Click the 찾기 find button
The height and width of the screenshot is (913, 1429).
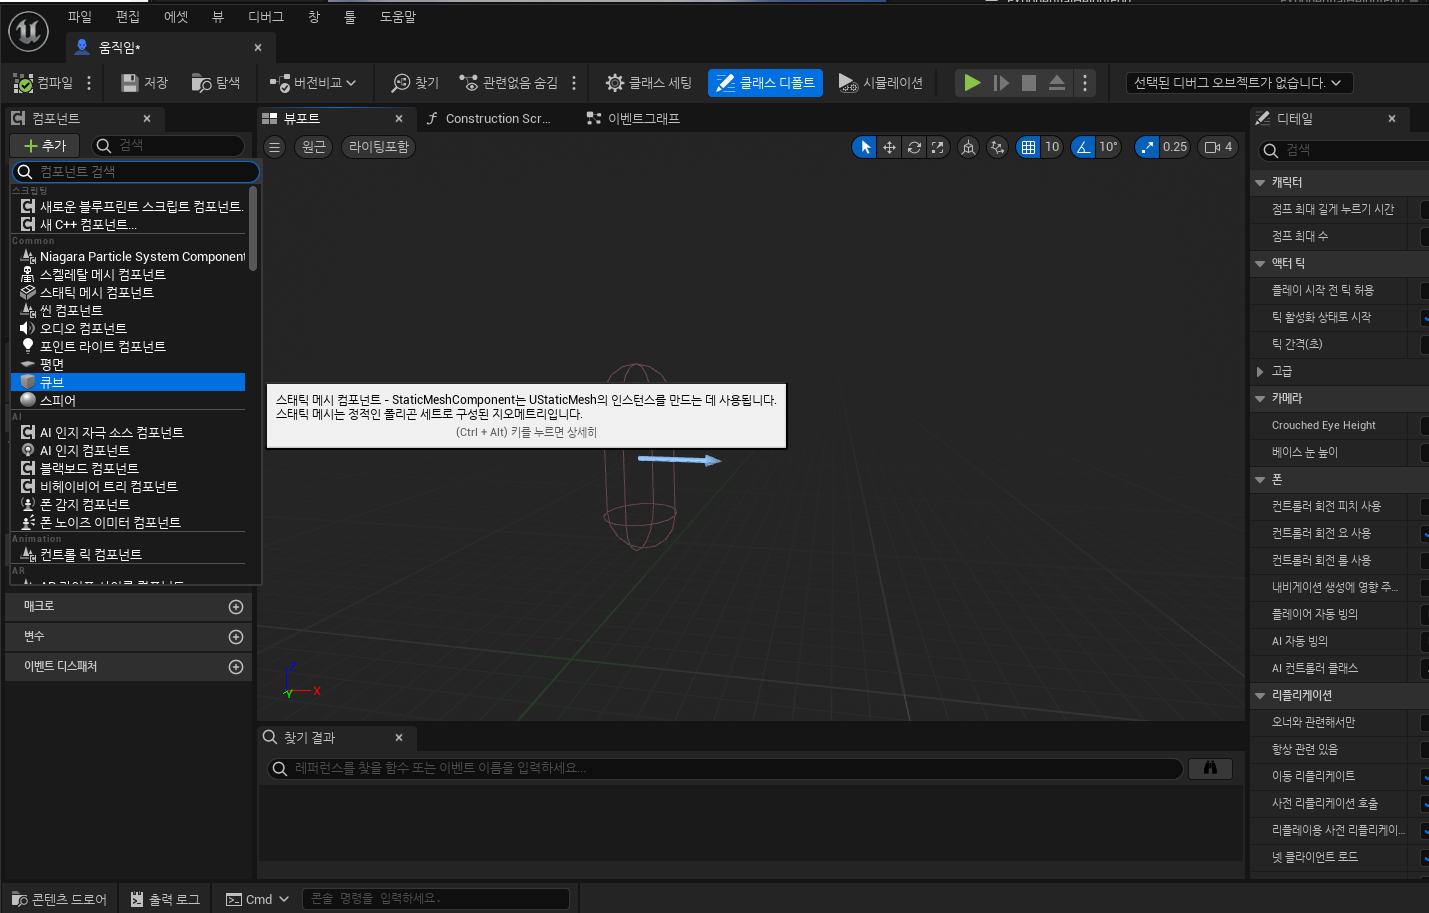click(415, 83)
